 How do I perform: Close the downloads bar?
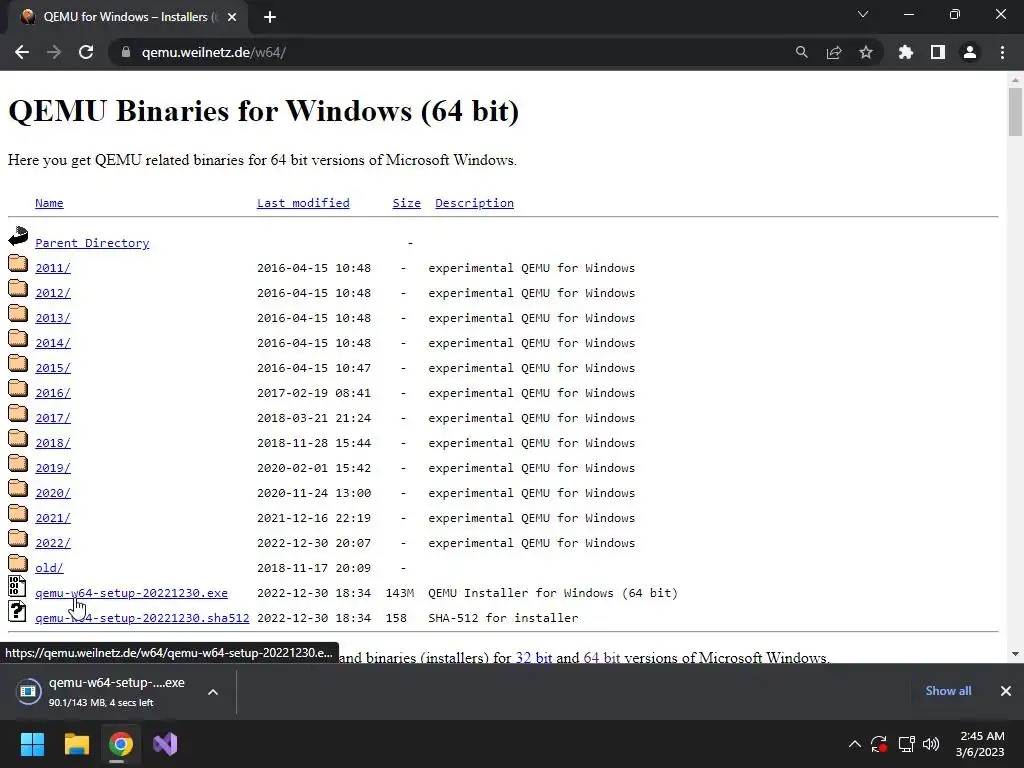pos(1006,691)
